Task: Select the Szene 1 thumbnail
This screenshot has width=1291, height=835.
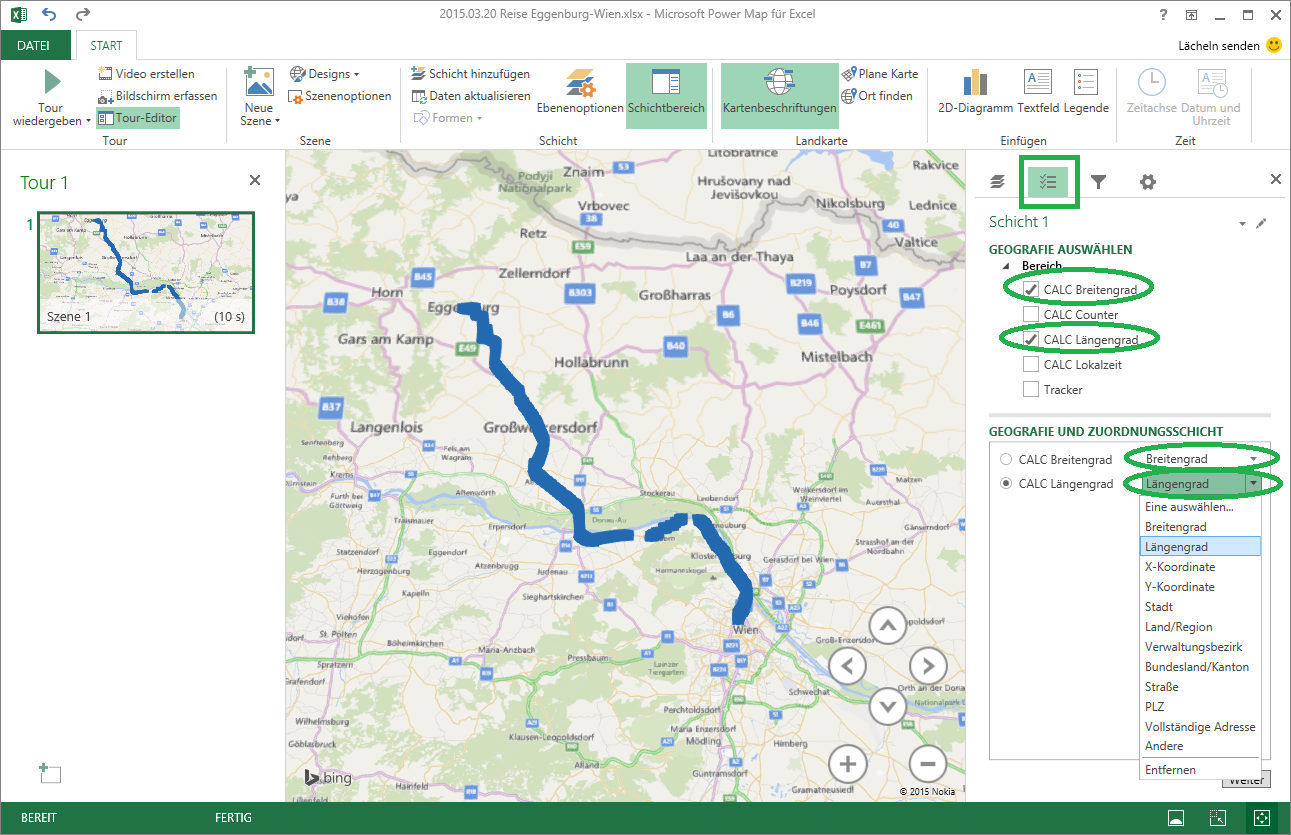Action: point(145,271)
